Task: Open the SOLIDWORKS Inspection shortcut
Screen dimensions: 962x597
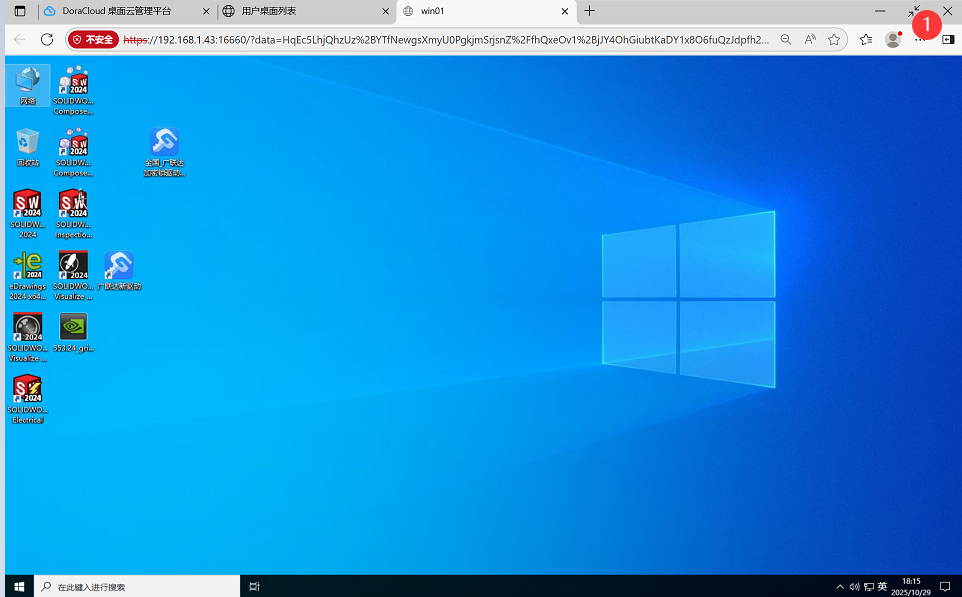Action: pyautogui.click(x=73, y=205)
